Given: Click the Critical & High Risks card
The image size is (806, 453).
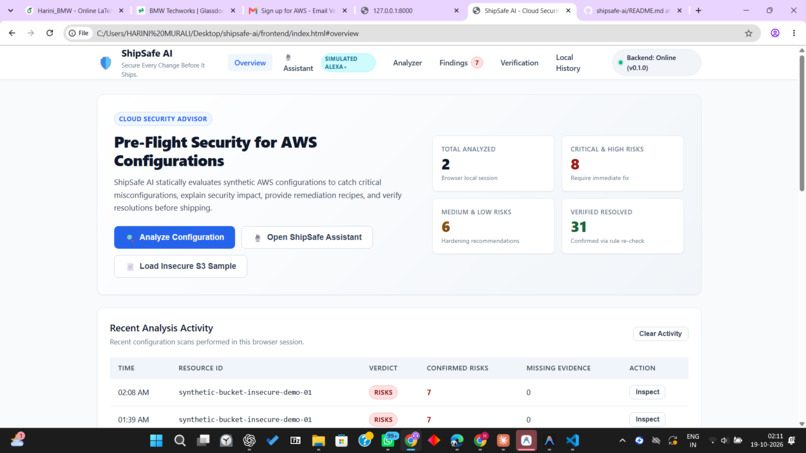Looking at the screenshot, I should pos(622,164).
